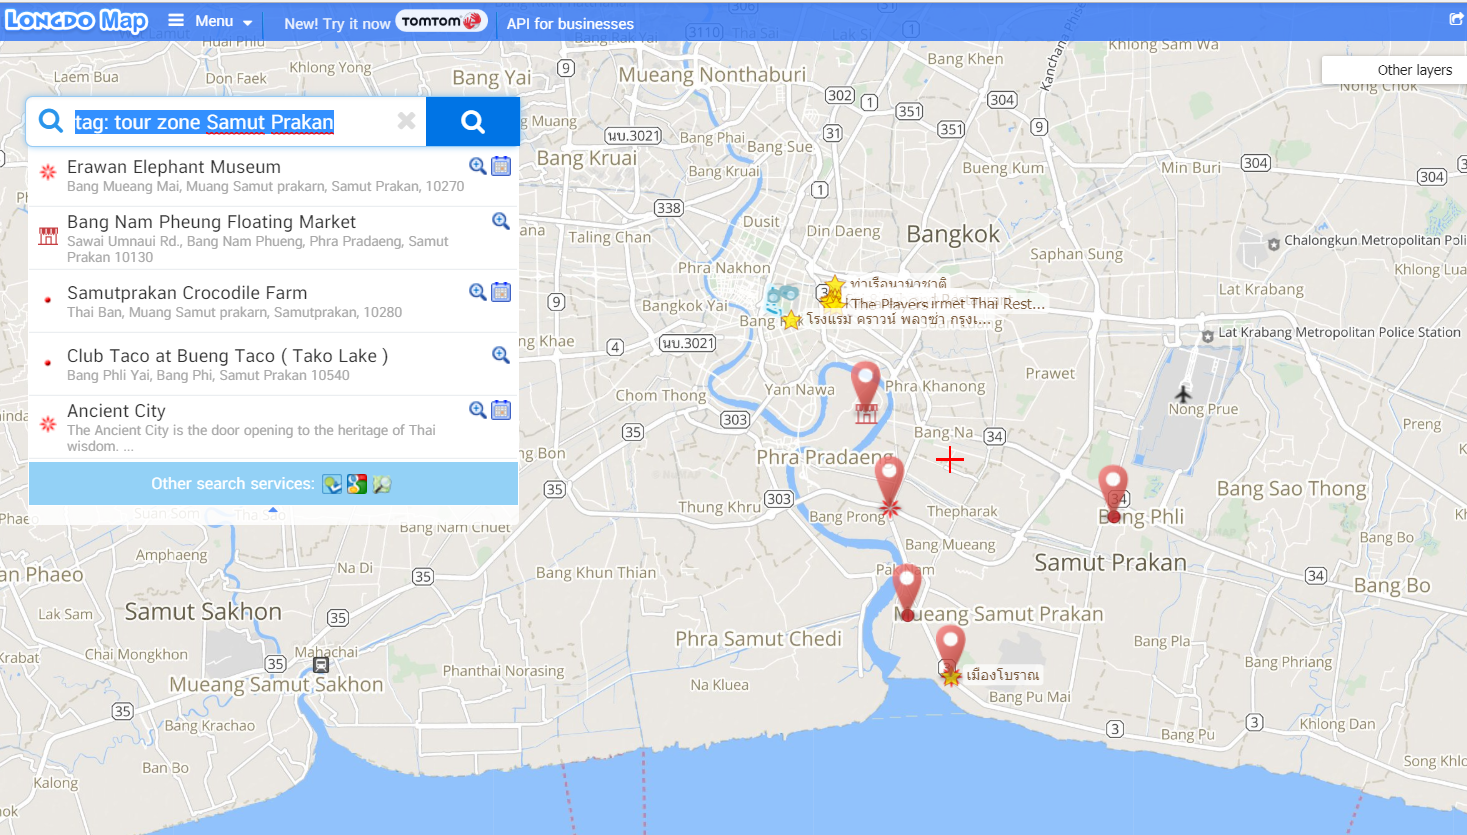Search with the first other service icon
Screen dimensions: 1467x835
(x=332, y=484)
